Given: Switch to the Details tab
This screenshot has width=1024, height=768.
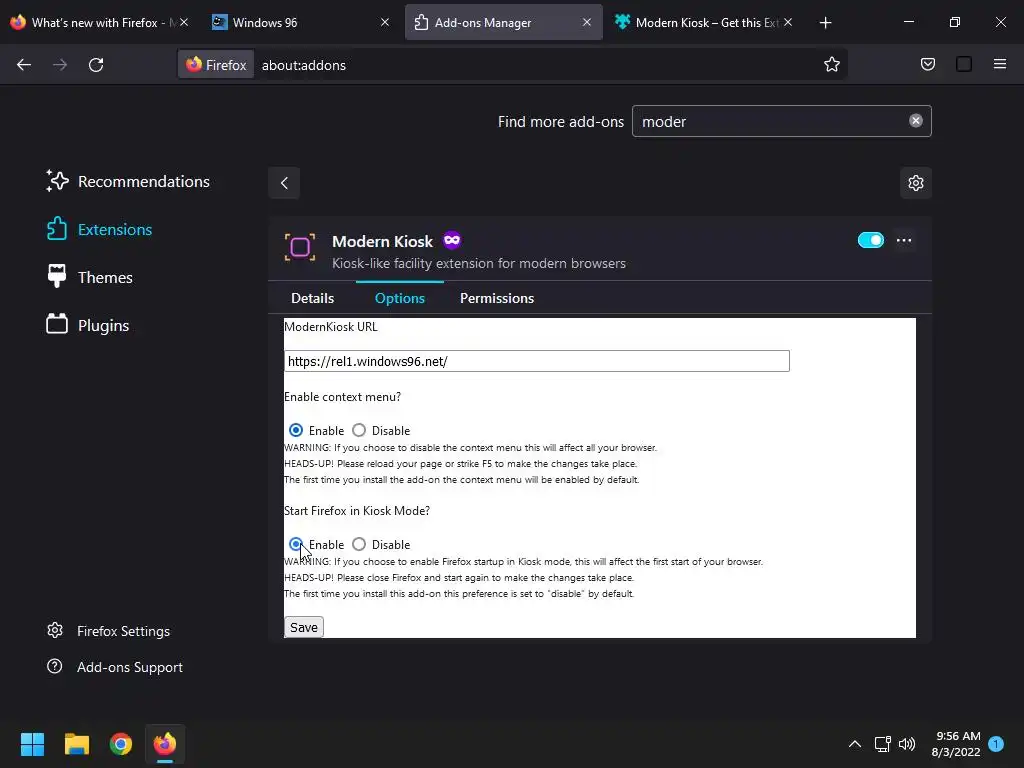Looking at the screenshot, I should coord(312,298).
